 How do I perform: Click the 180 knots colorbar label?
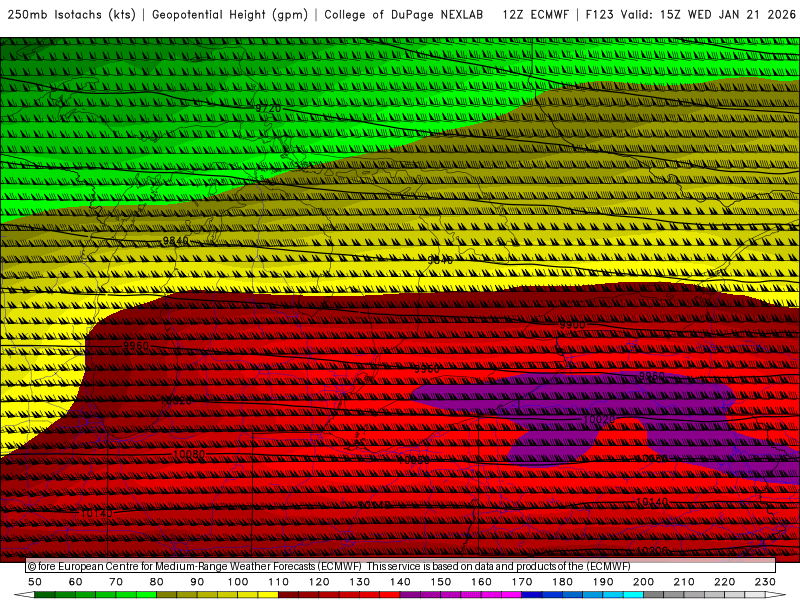click(x=562, y=582)
